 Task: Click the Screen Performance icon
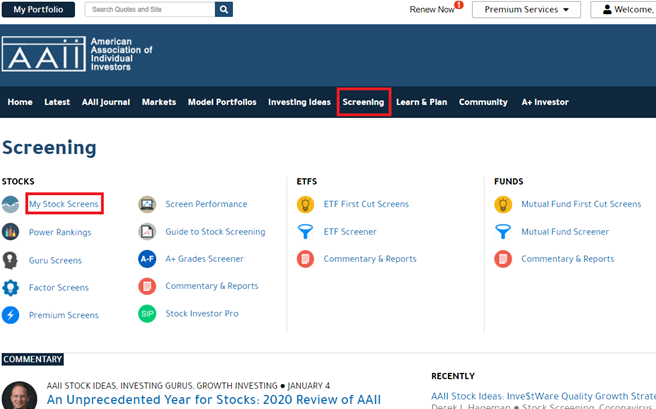click(x=147, y=204)
